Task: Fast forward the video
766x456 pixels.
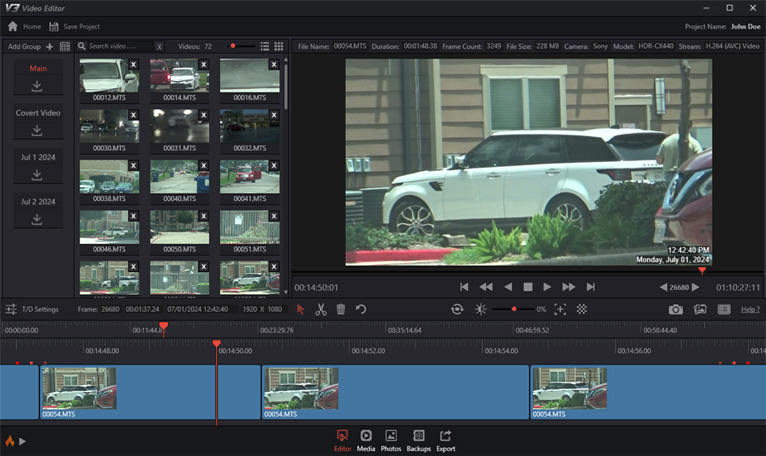Action: click(569, 287)
